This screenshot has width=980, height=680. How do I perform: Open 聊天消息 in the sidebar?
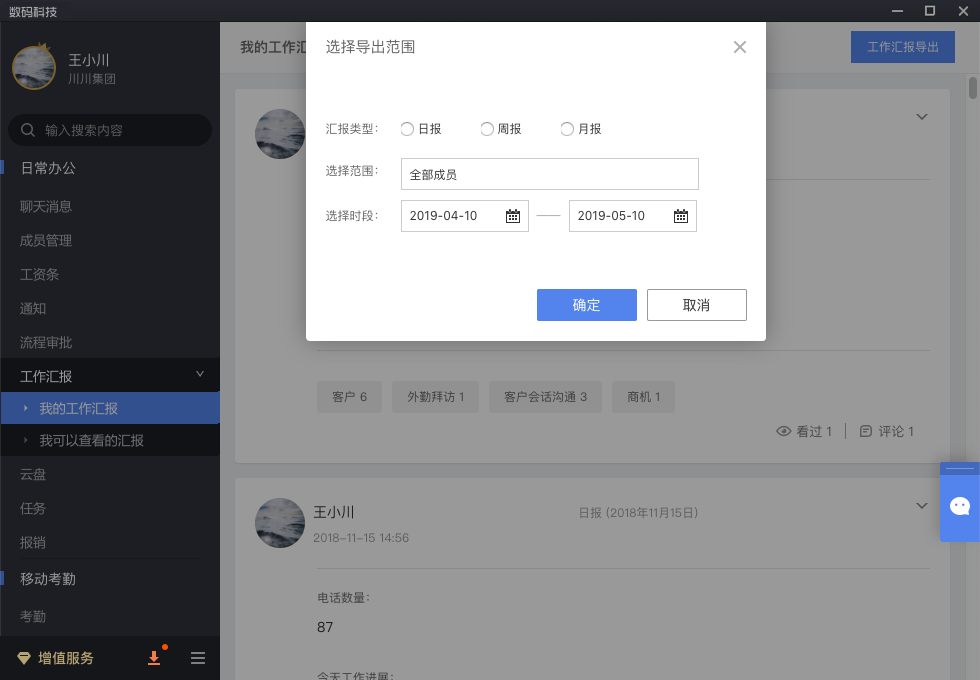[46, 206]
